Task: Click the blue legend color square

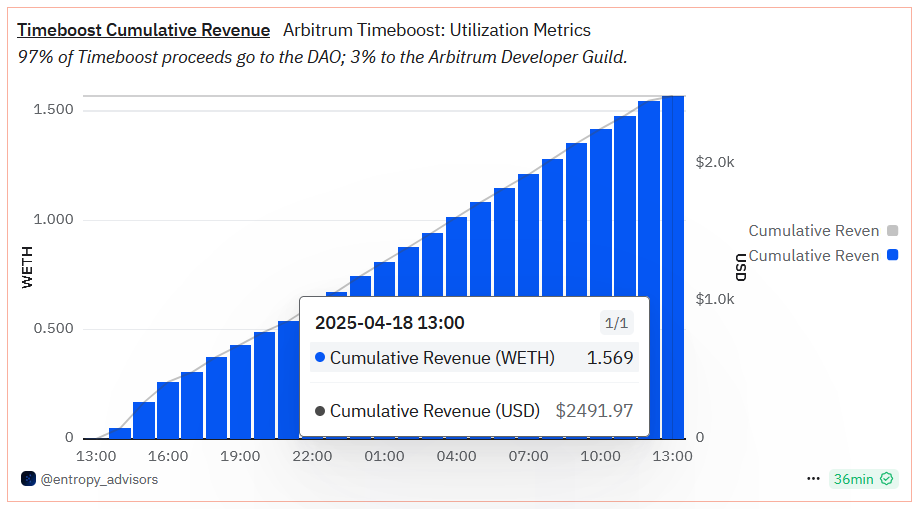Action: tap(892, 256)
